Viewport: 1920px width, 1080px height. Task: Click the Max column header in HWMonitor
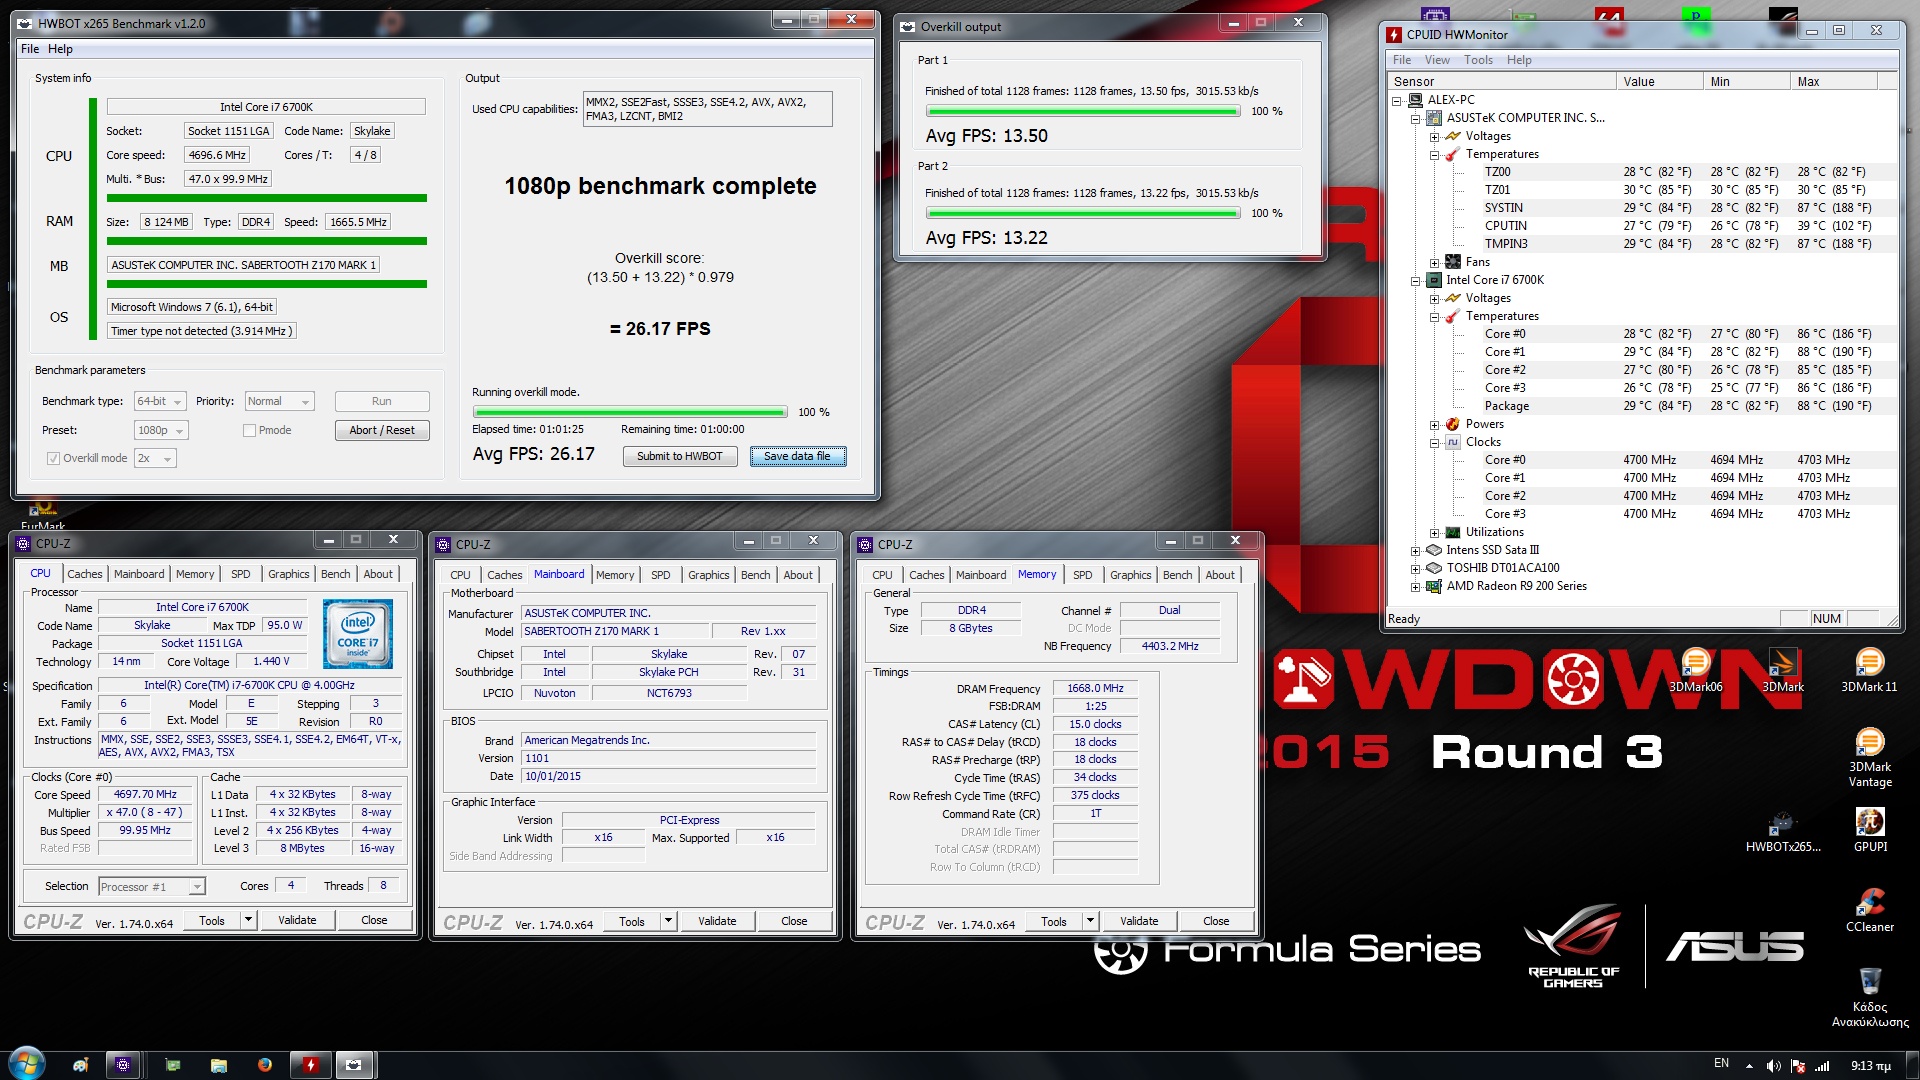(1833, 81)
